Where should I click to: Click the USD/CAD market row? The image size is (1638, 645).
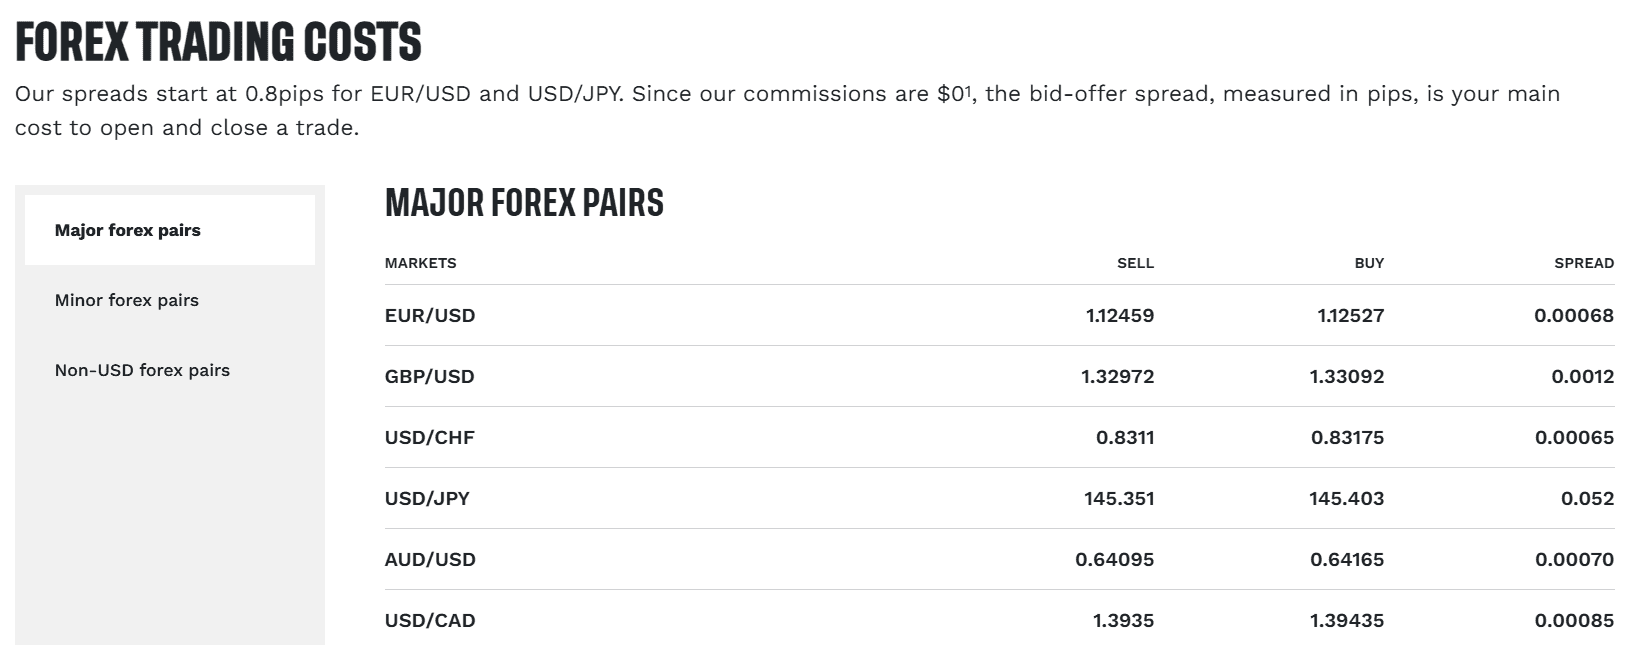point(430,620)
